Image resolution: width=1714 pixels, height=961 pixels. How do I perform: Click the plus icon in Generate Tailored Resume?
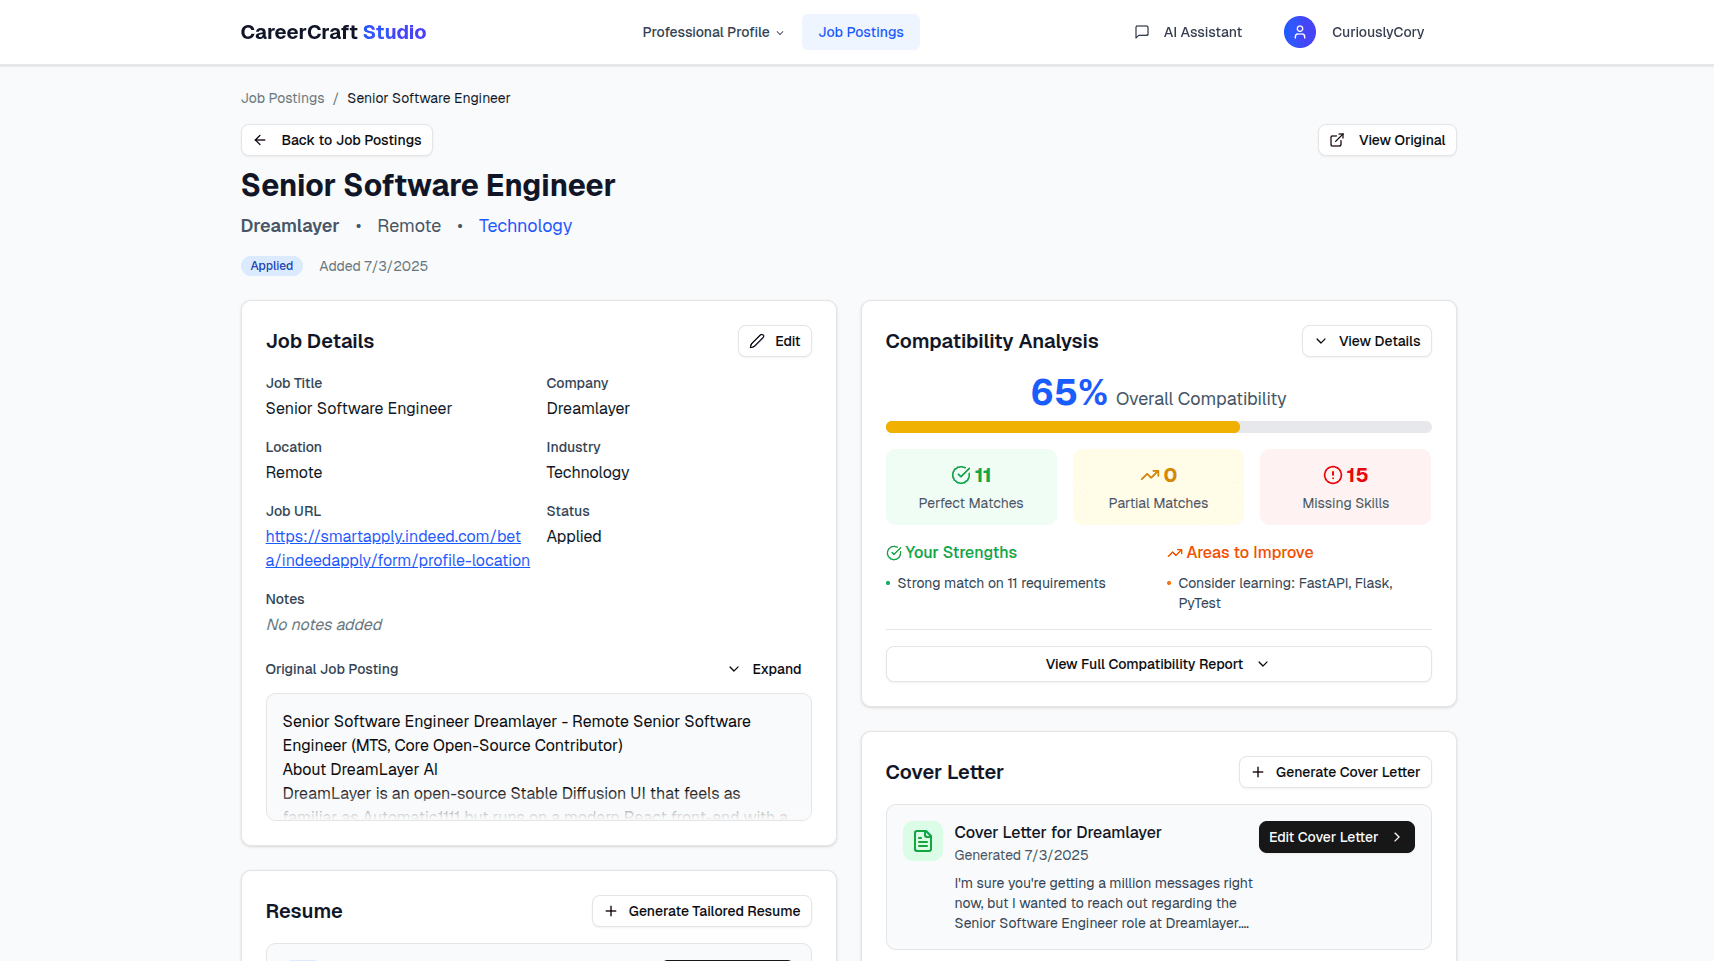[x=611, y=911]
